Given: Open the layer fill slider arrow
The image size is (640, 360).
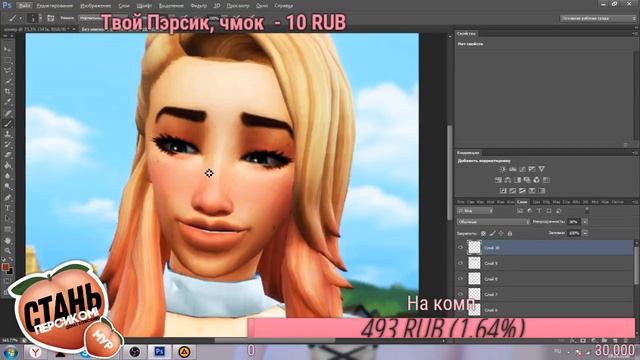Looking at the screenshot, I should click(585, 233).
